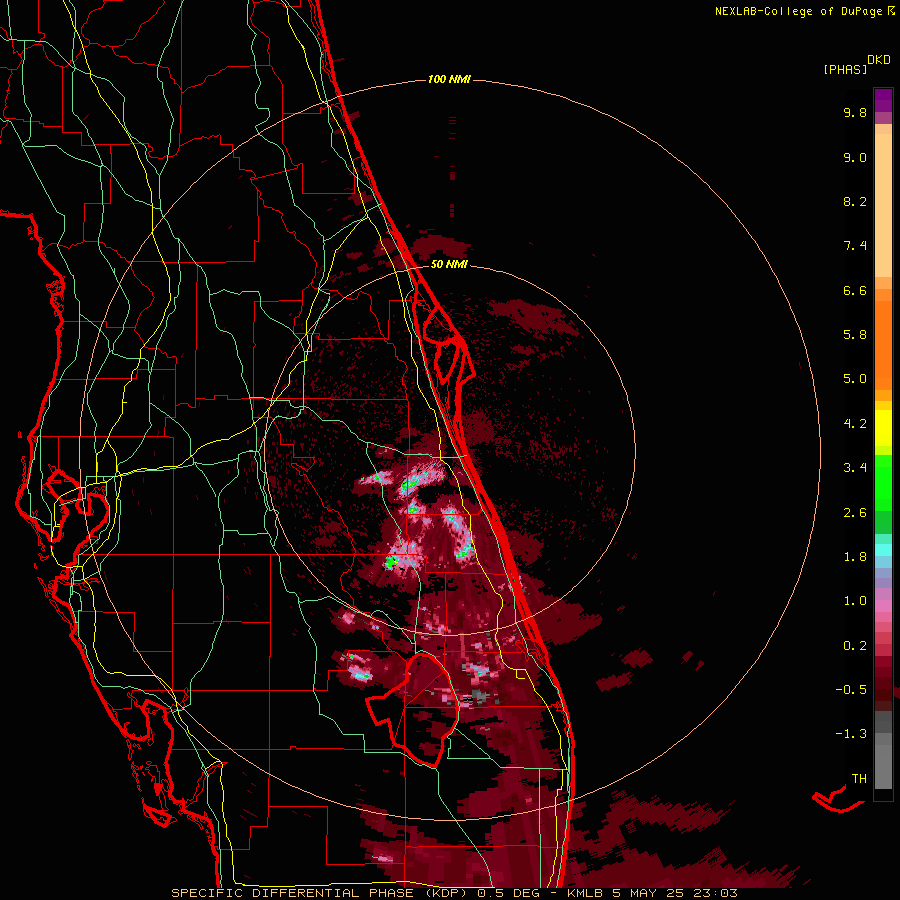
Task: Click the 8.2 scale value
Action: [x=855, y=201]
